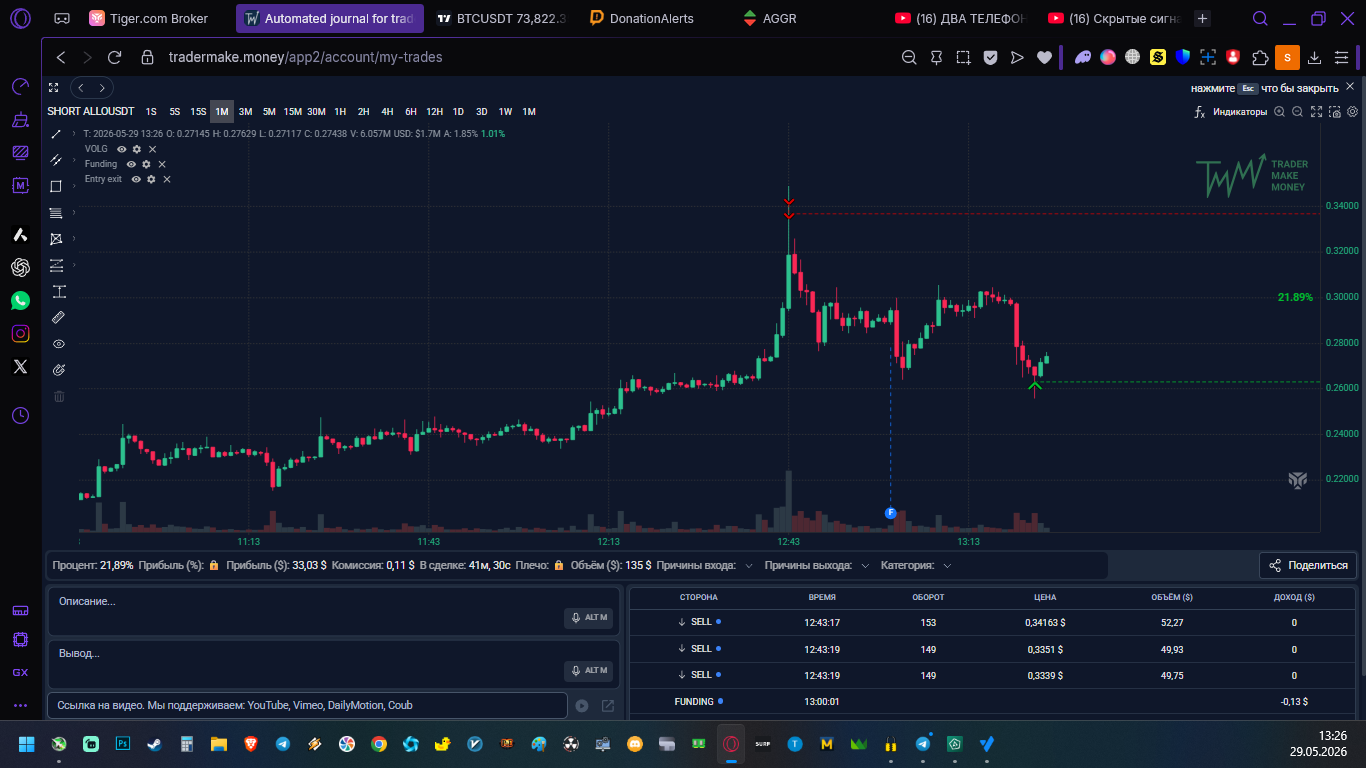Open WhatsApp in the Opera sidebar
The height and width of the screenshot is (768, 1366).
click(20, 300)
